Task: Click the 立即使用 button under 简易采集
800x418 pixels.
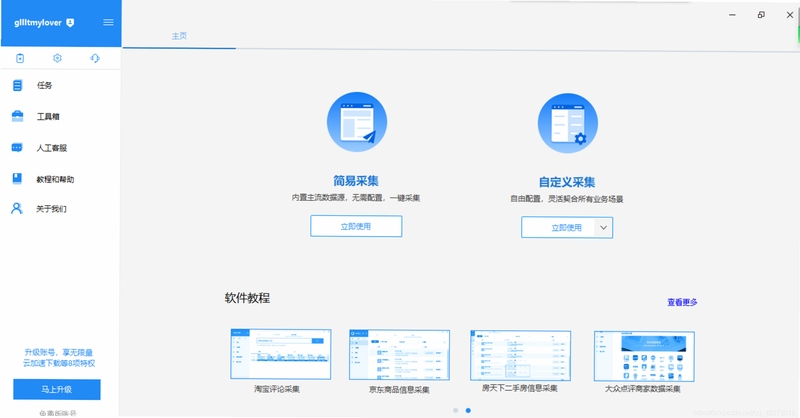Action: 356,226
